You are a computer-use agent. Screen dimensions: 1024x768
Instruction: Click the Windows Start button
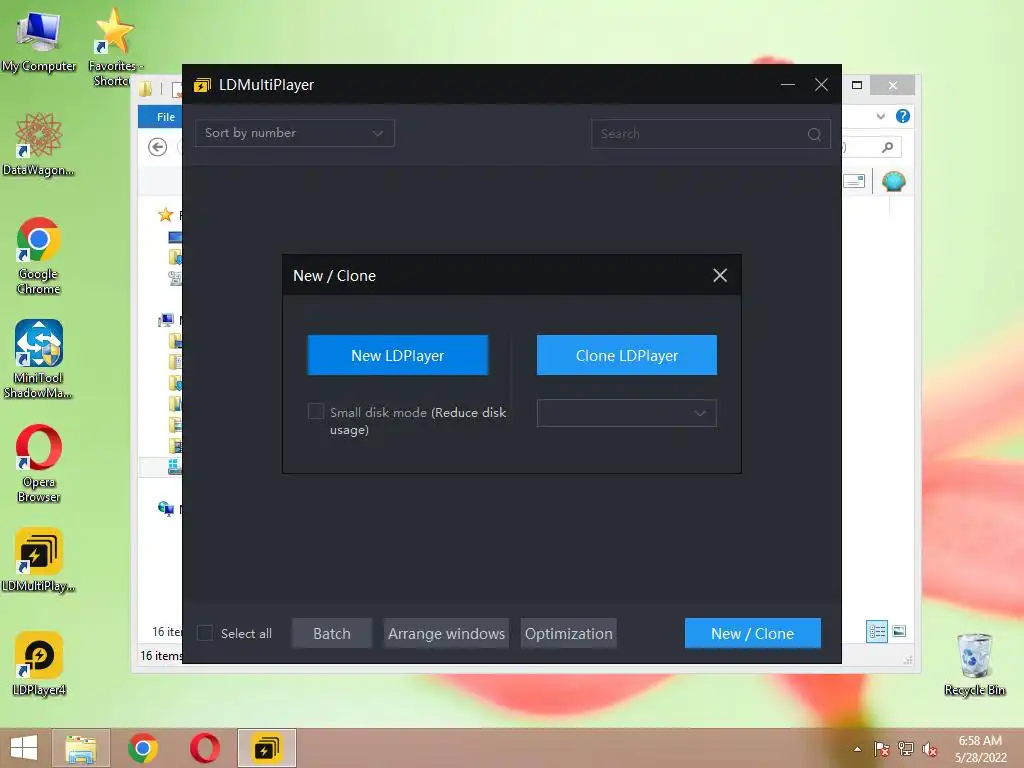(x=24, y=748)
